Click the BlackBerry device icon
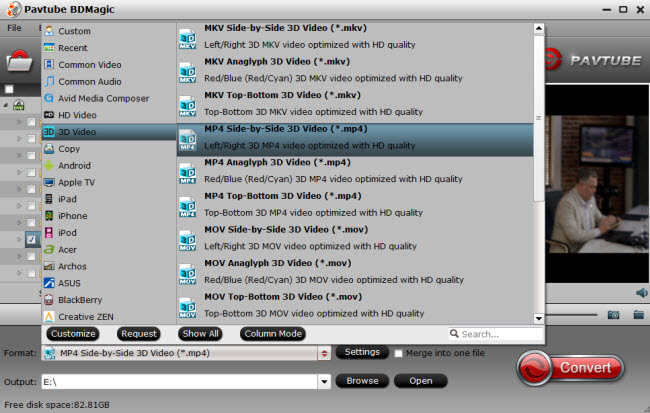Viewport: 650px width, 413px height. coord(49,300)
